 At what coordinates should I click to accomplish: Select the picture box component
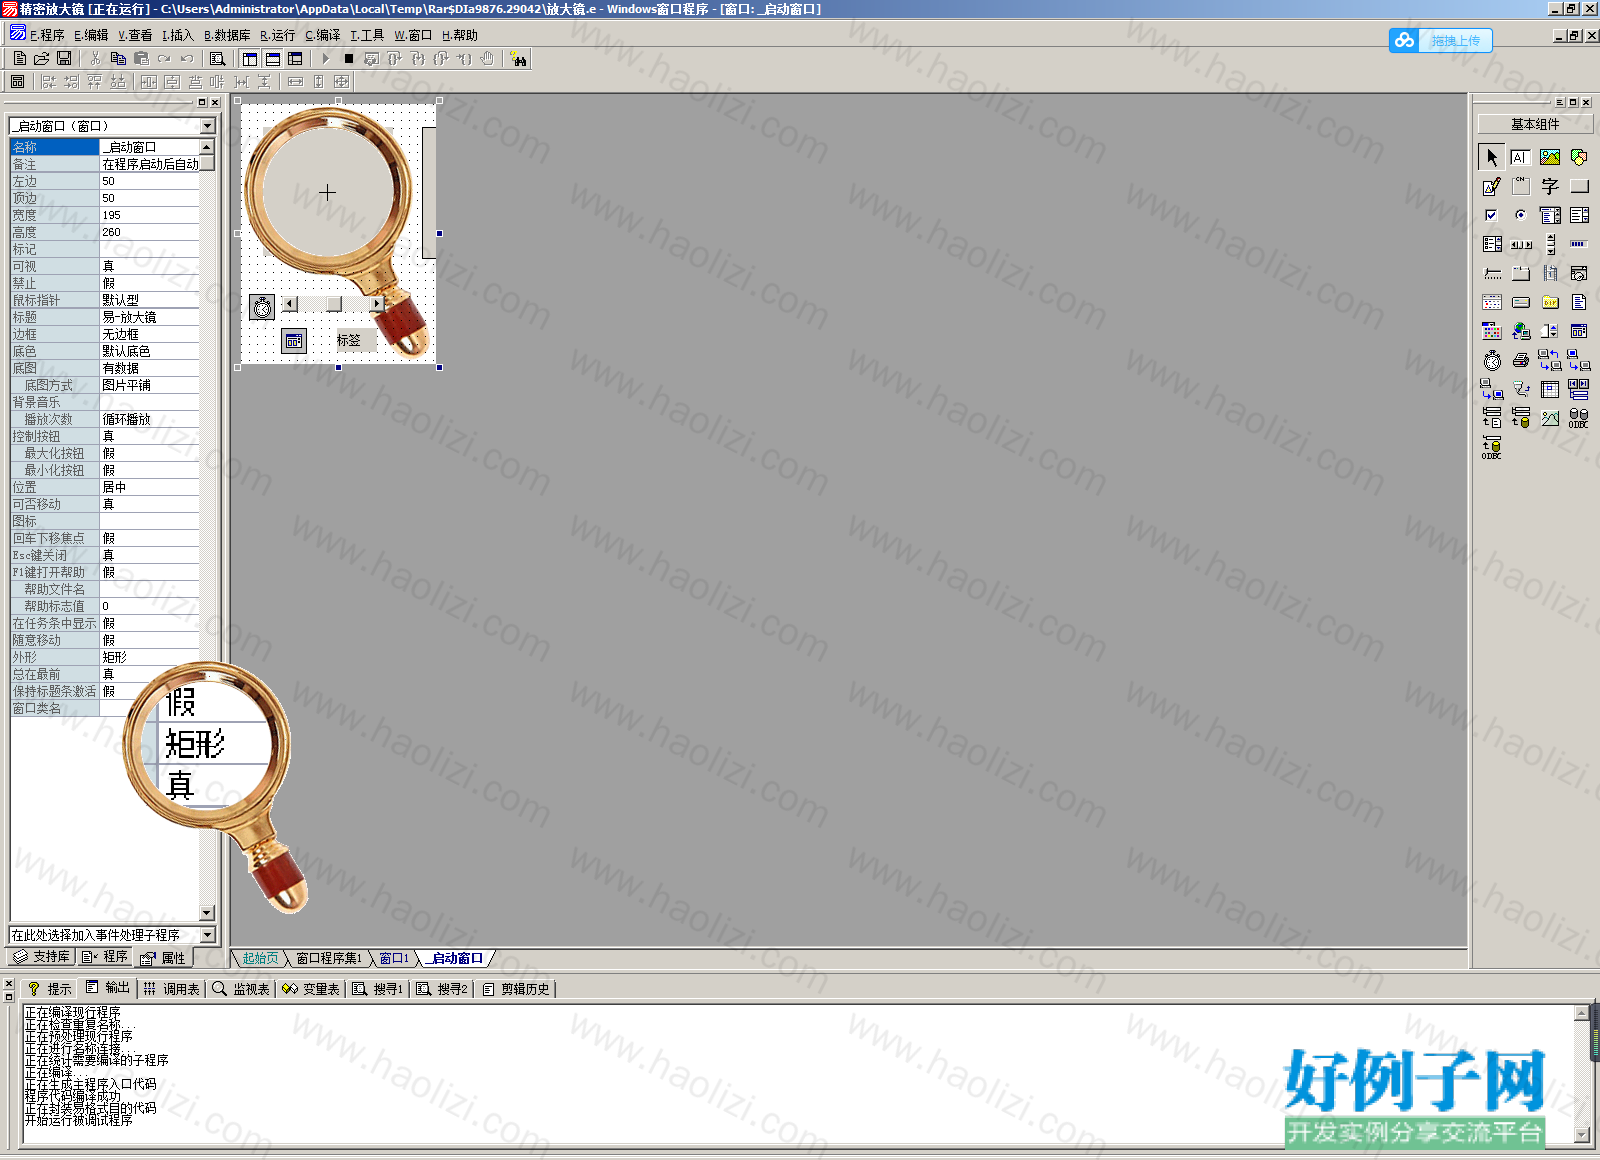point(1550,157)
